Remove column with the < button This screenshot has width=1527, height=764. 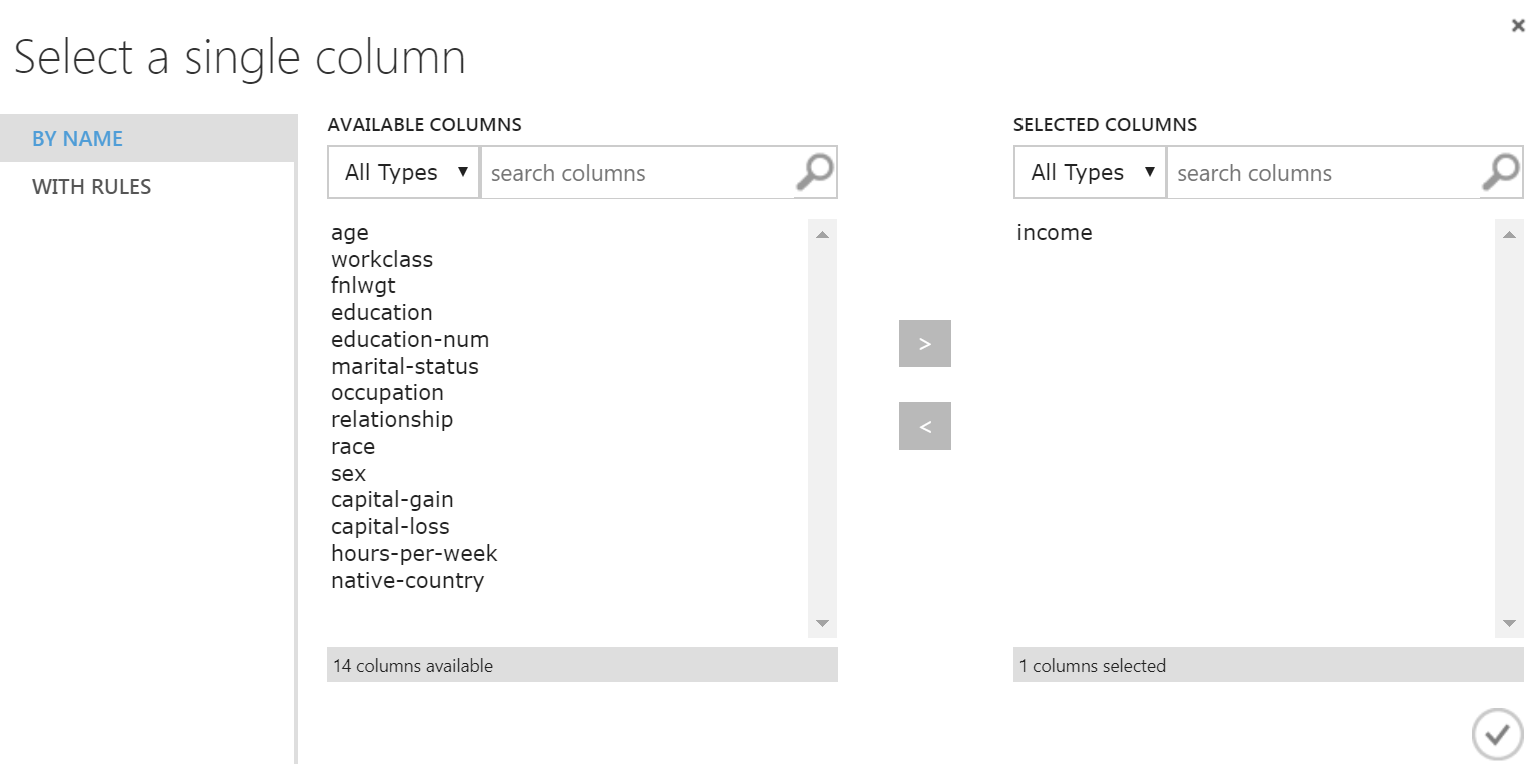click(x=925, y=426)
